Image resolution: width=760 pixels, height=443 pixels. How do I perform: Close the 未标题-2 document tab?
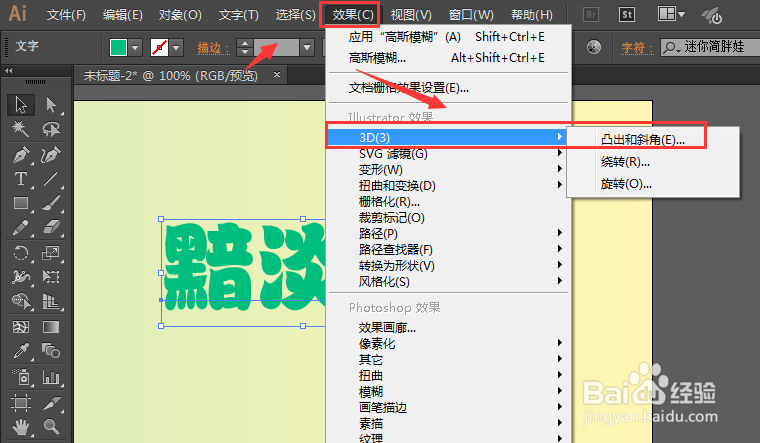pyautogui.click(x=277, y=75)
